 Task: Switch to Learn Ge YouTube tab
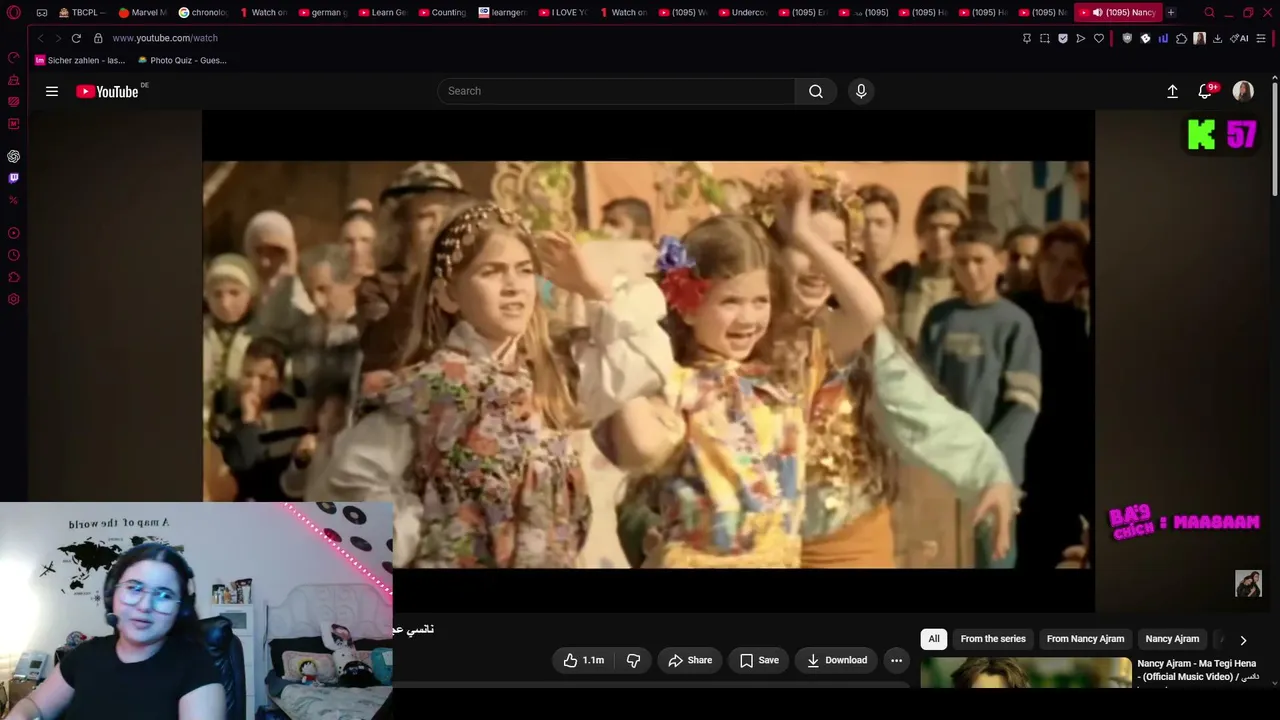[x=382, y=13]
